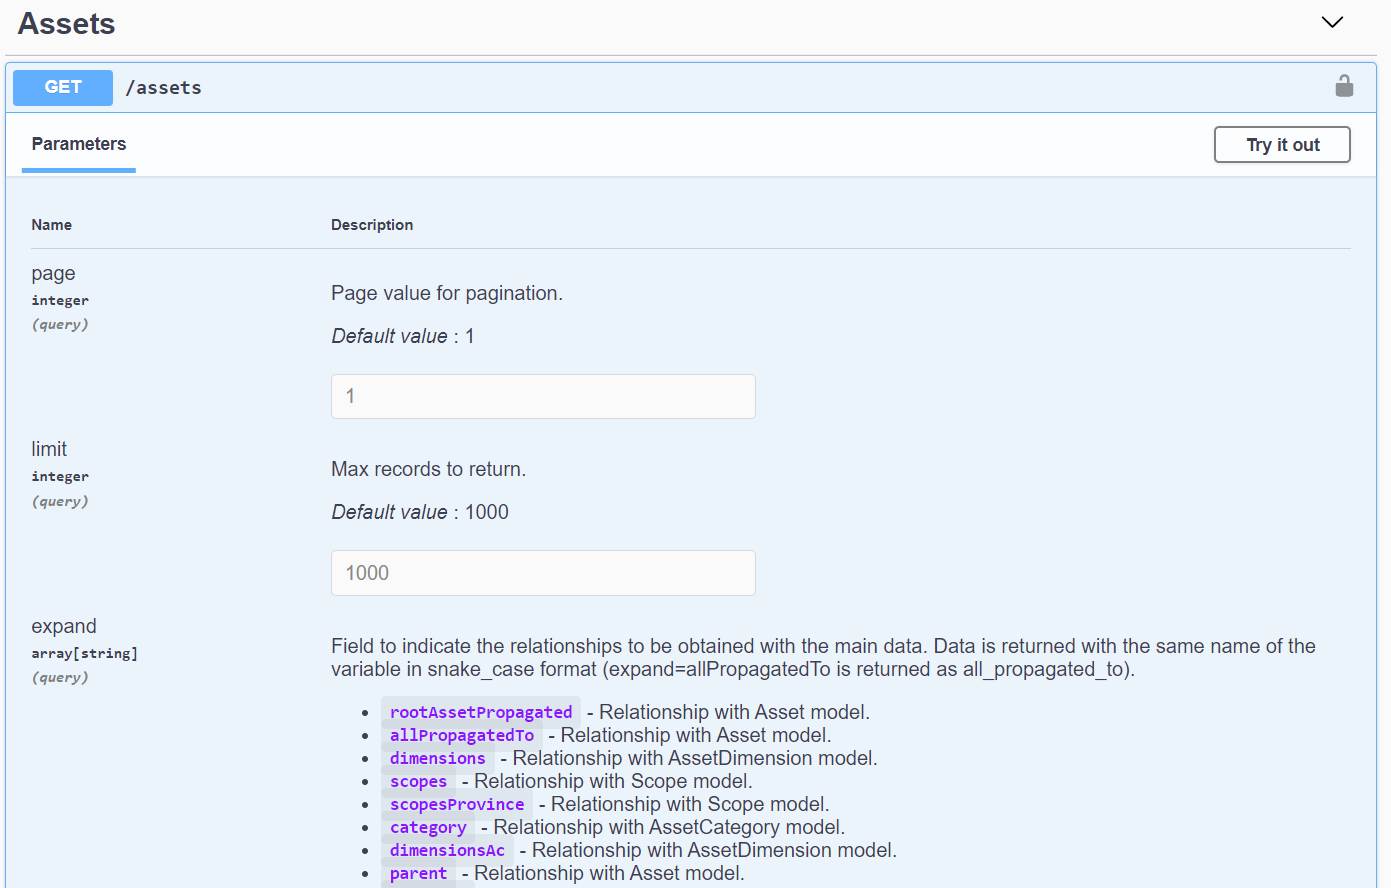Image resolution: width=1391 pixels, height=888 pixels.
Task: Select the parent relationship token
Action: pyautogui.click(x=418, y=873)
